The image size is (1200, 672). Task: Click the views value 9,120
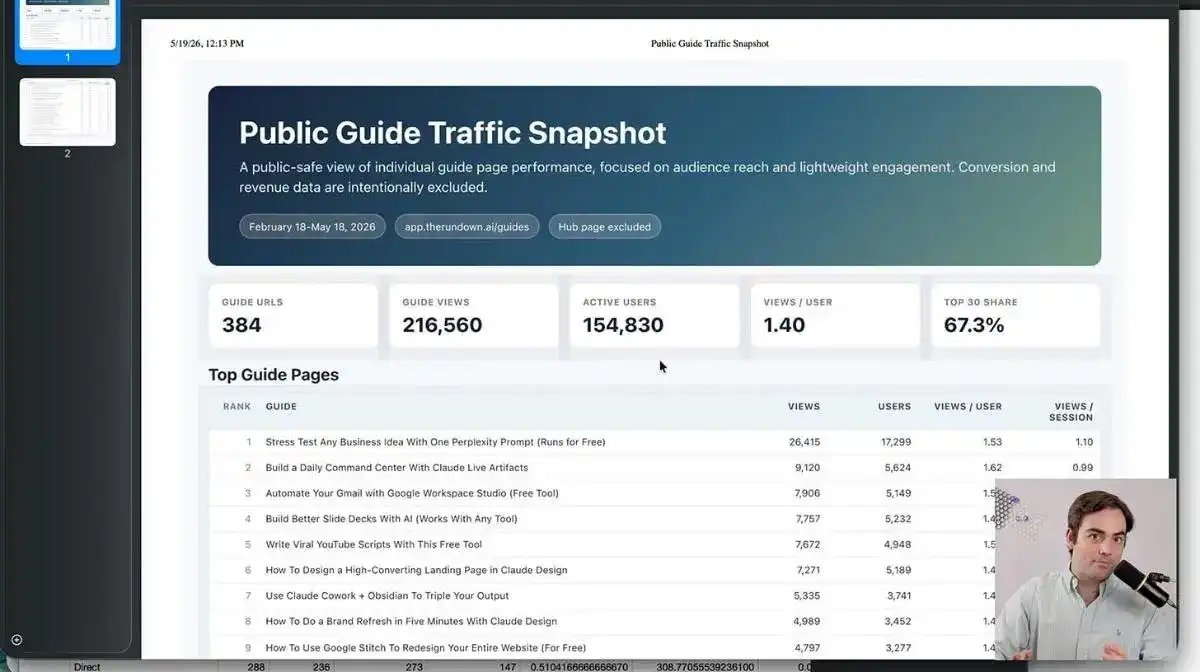pyautogui.click(x=807, y=468)
